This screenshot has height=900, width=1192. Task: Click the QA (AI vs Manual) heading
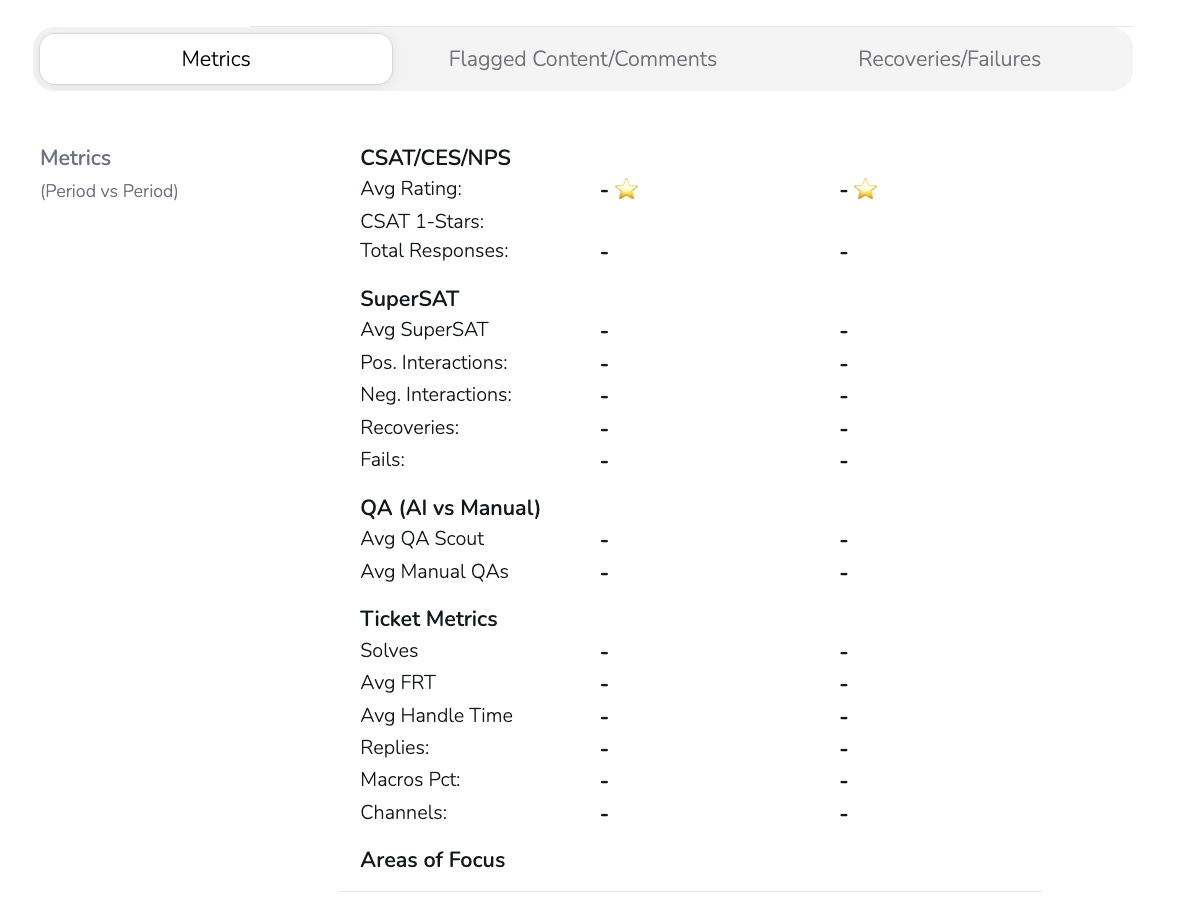[450, 508]
